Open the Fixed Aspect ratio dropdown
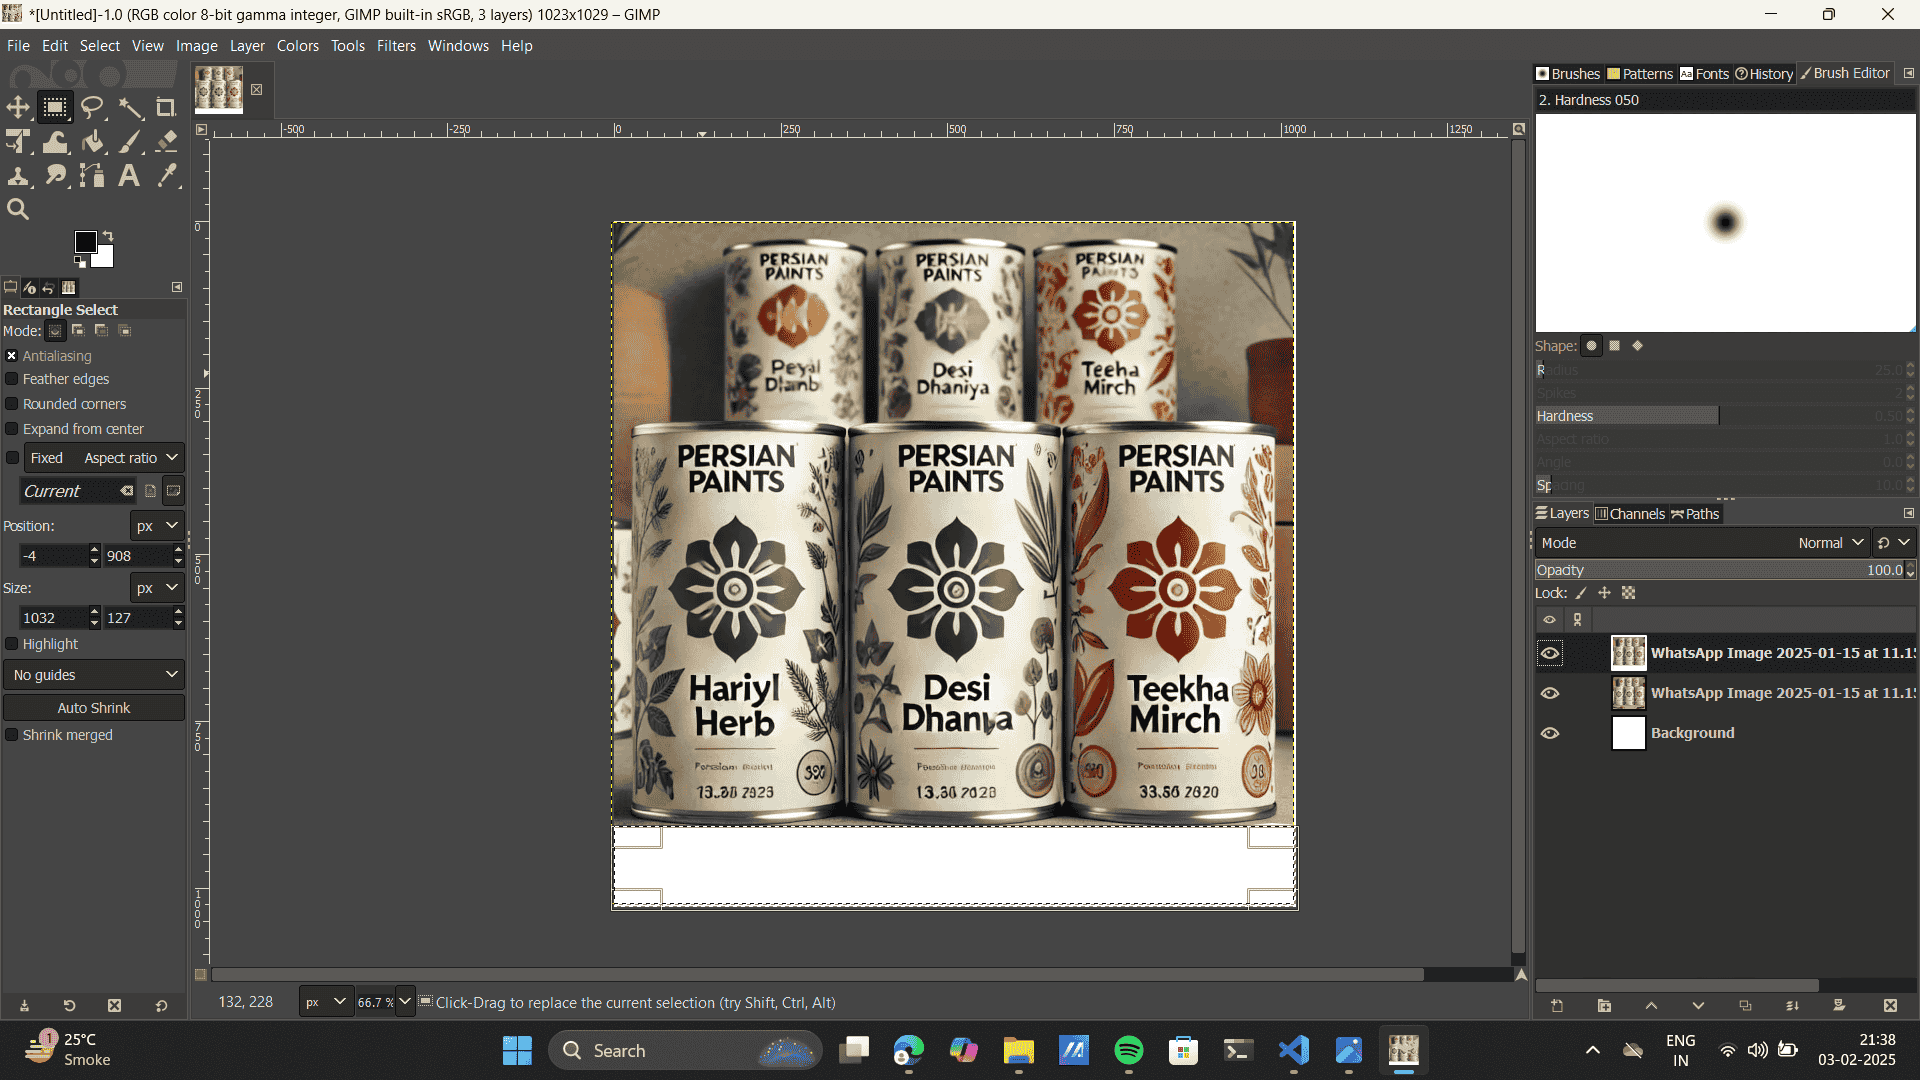Screen dimensions: 1920x1080 pos(104,458)
